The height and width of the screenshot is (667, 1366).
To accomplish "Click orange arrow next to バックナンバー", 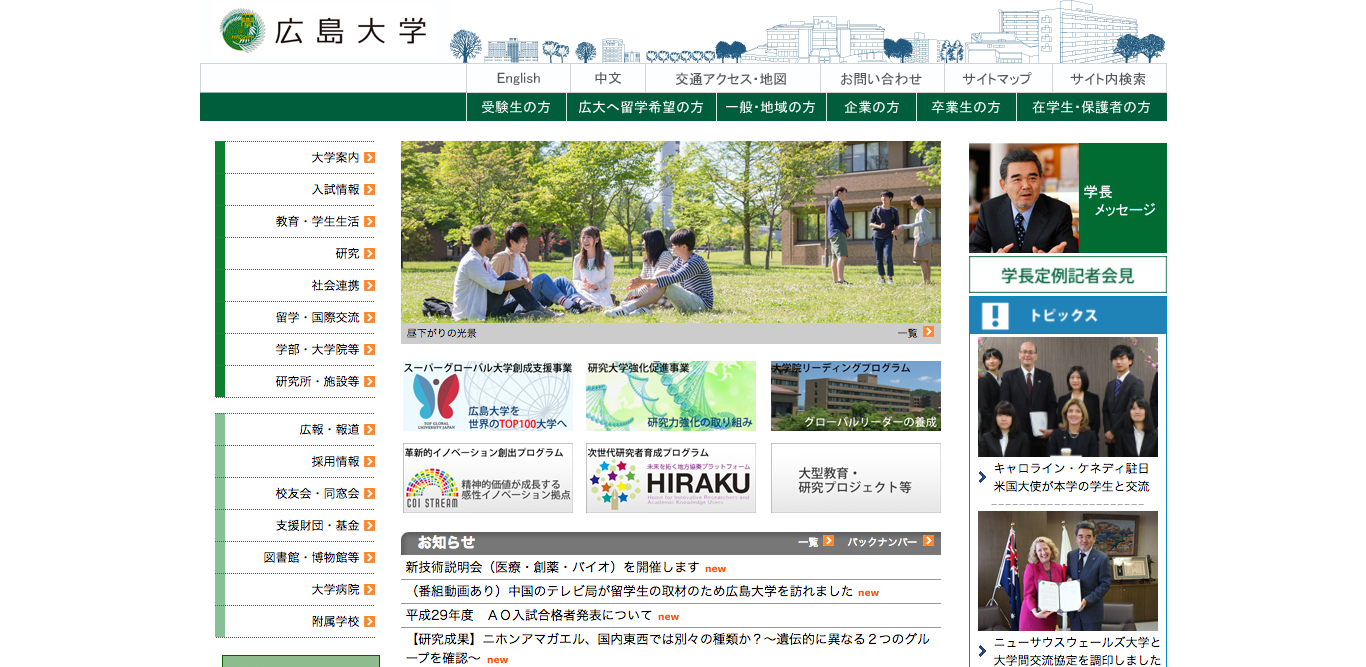I will coord(929,541).
